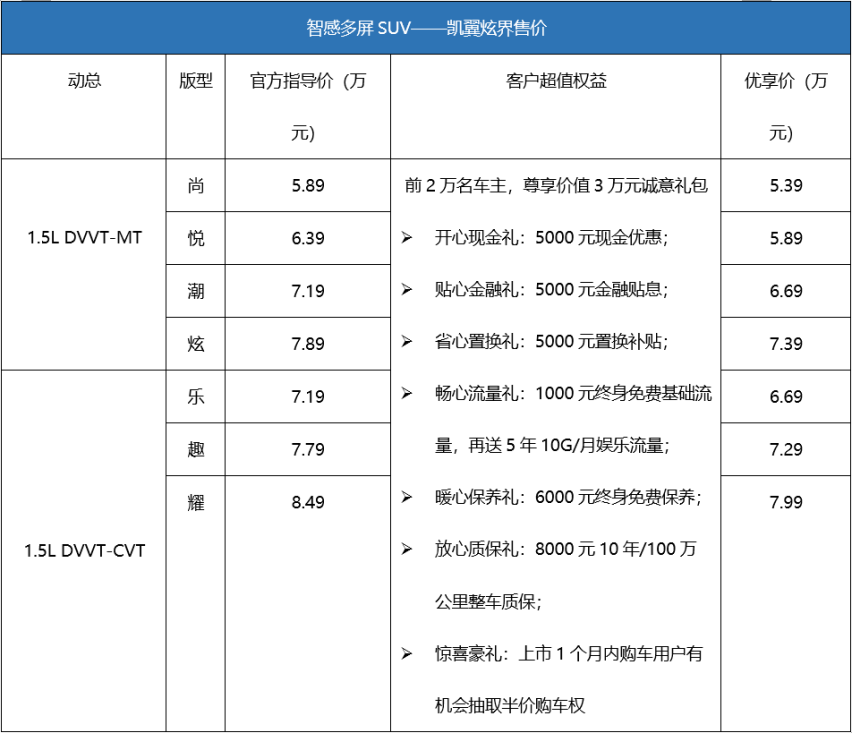The height and width of the screenshot is (733, 852).
Task: Select the "趣" trim cell
Action: pyautogui.click(x=196, y=449)
